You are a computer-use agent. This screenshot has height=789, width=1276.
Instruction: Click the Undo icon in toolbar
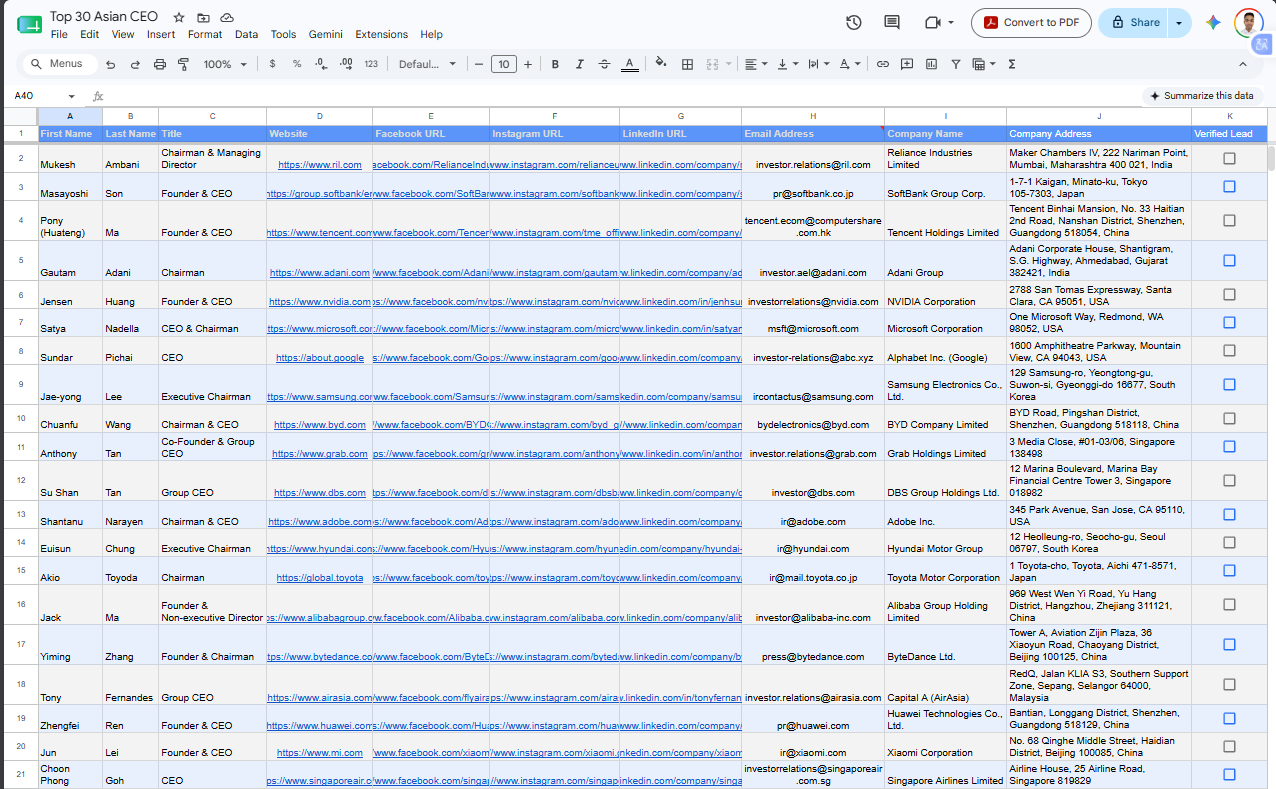coord(110,64)
